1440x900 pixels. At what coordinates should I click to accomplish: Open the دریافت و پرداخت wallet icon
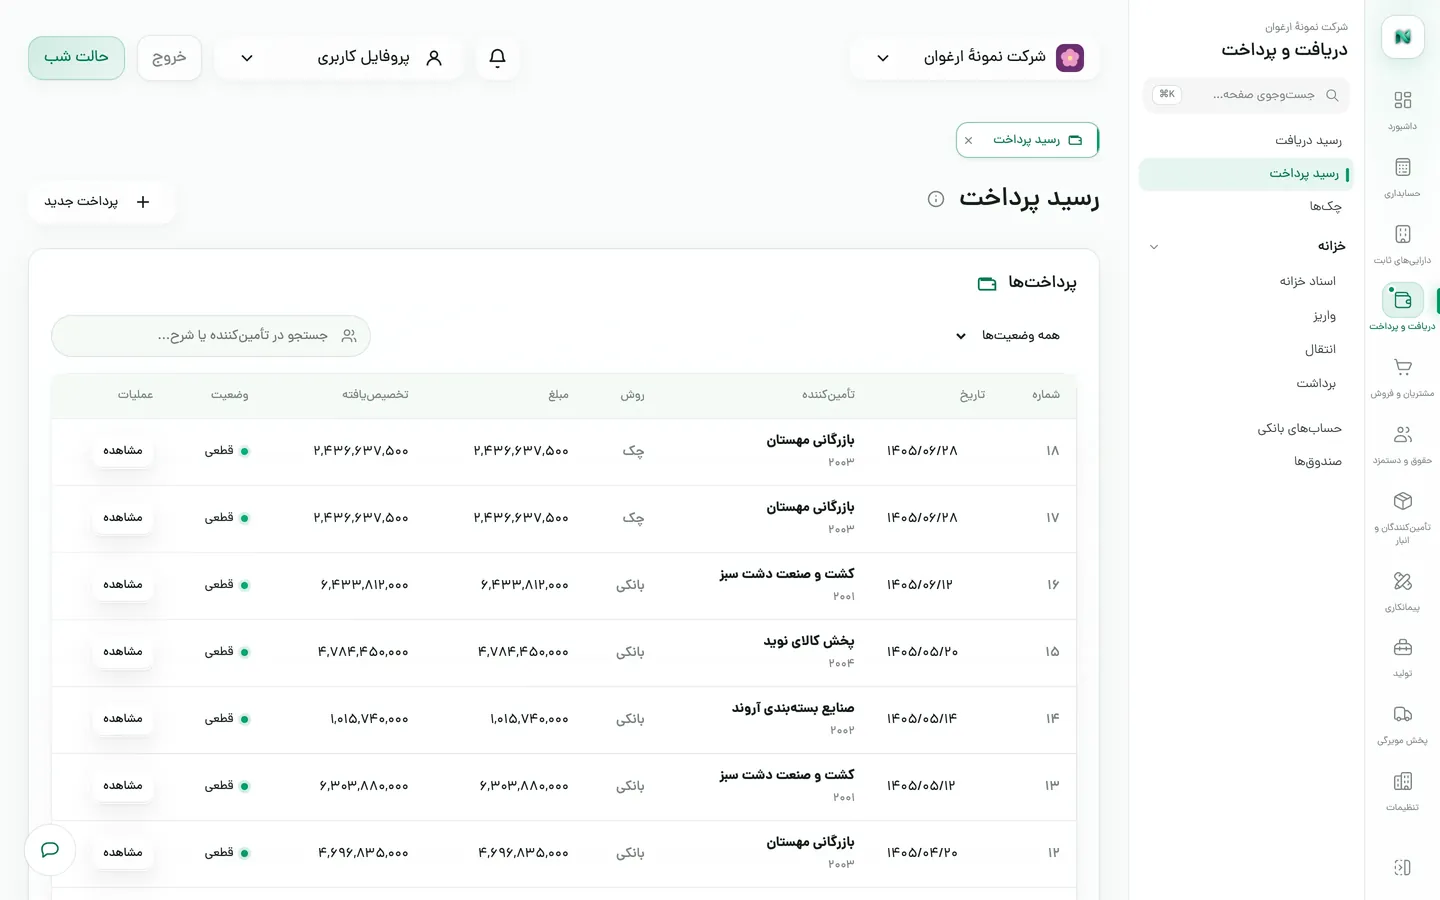pyautogui.click(x=1402, y=300)
